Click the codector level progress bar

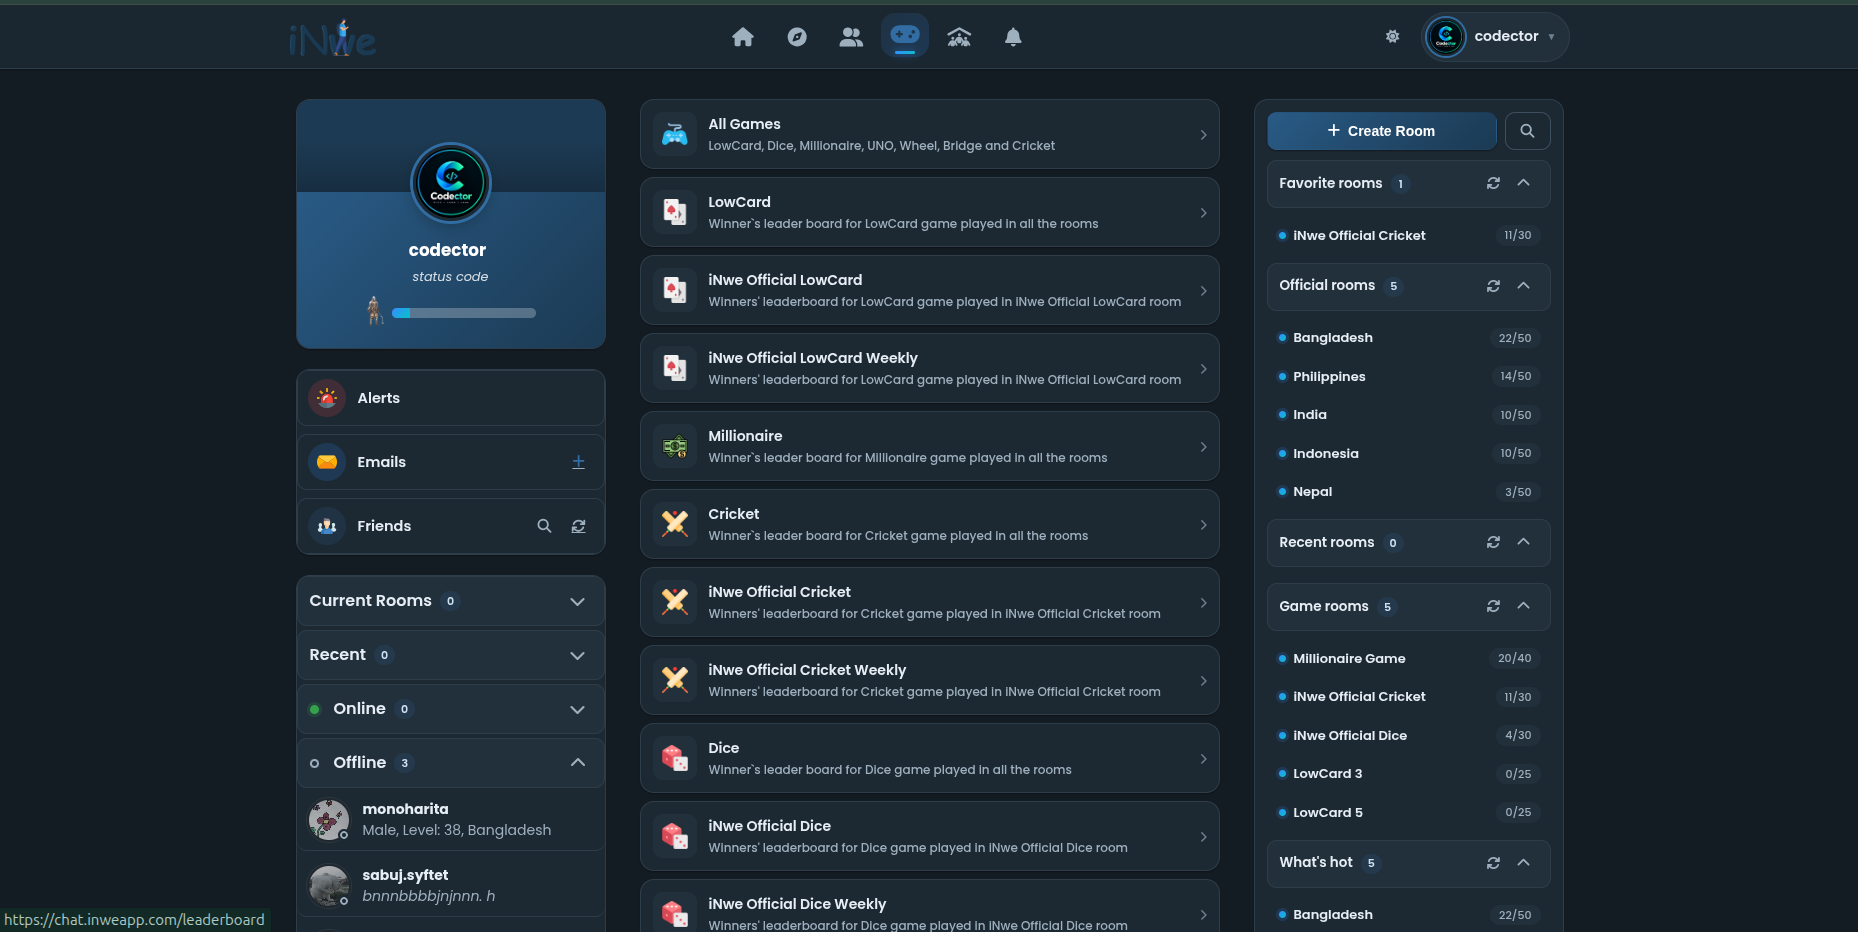point(464,313)
